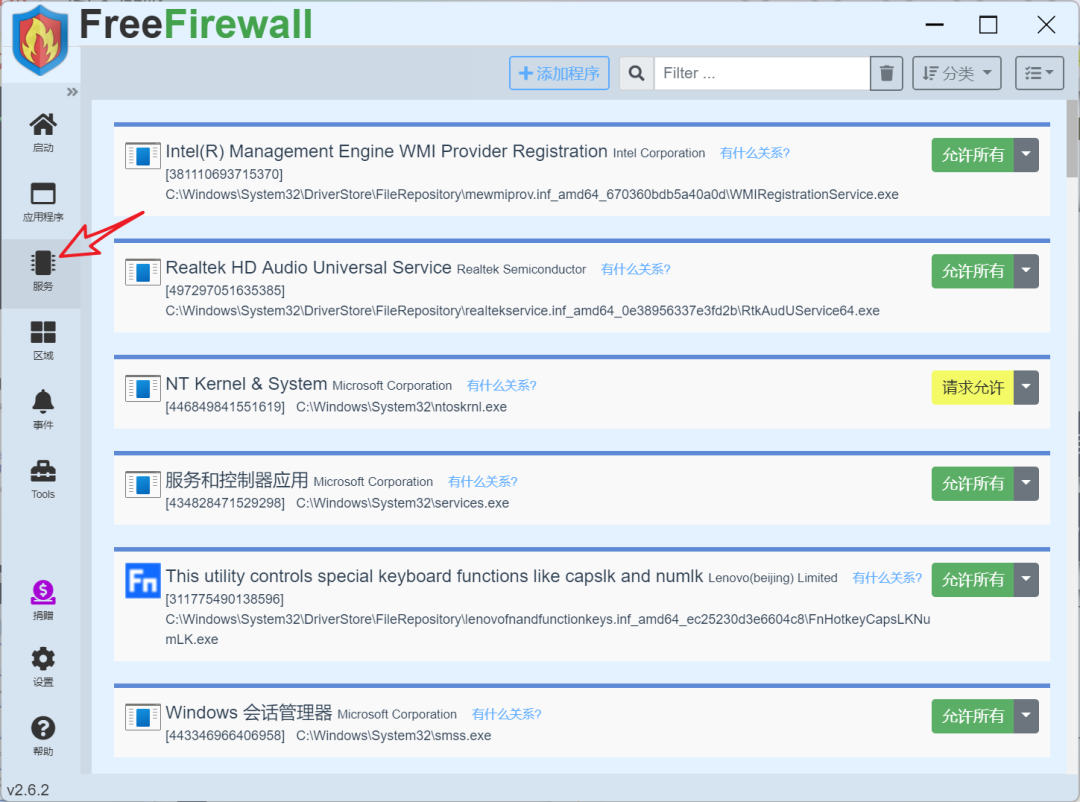Open 有什么关系? link for Lenovo keyboard utility
Viewport: 1080px width, 802px height.
(886, 578)
